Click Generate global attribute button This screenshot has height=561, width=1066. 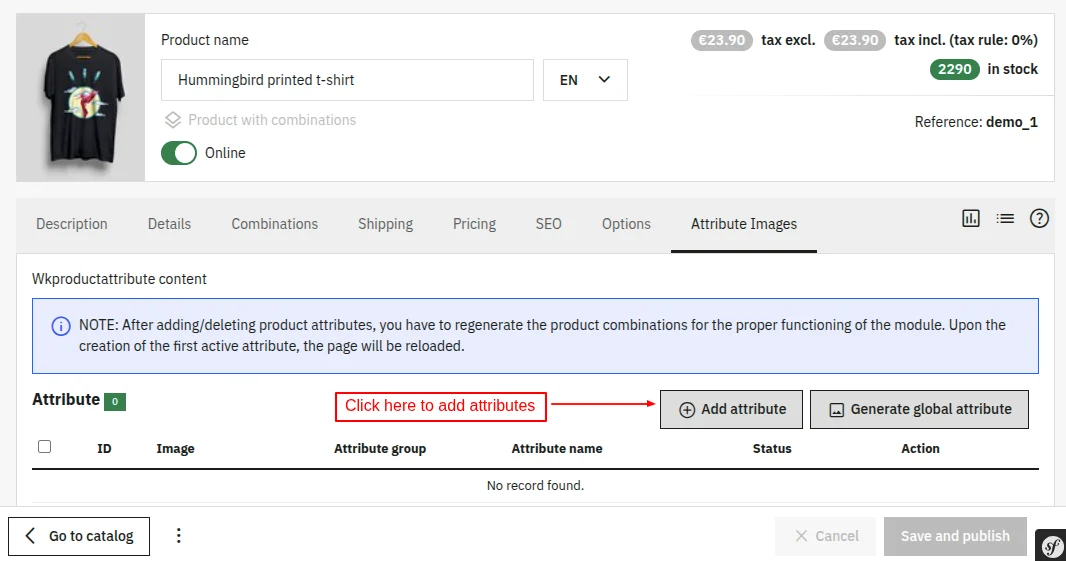(x=919, y=409)
